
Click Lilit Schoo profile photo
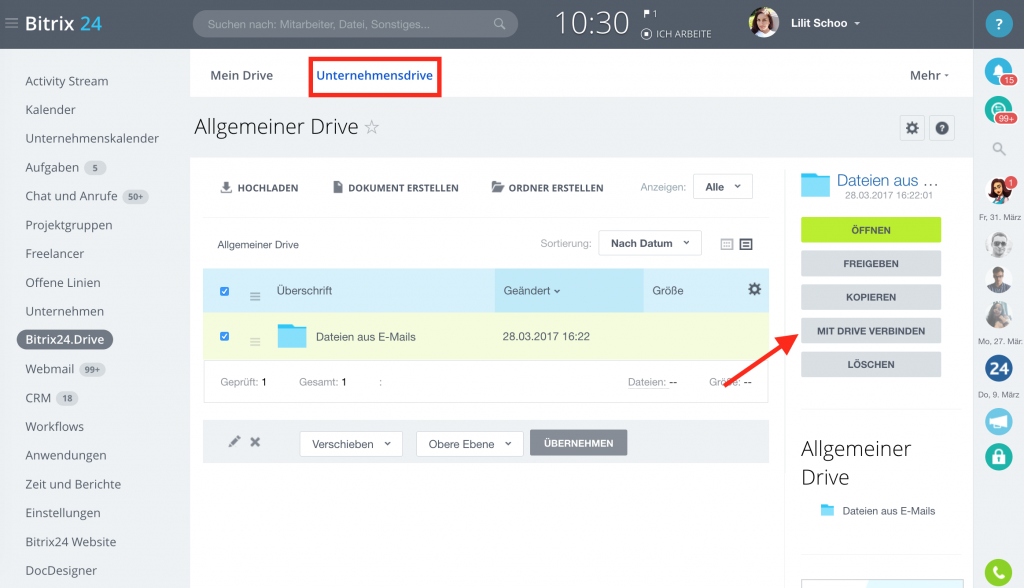763,23
